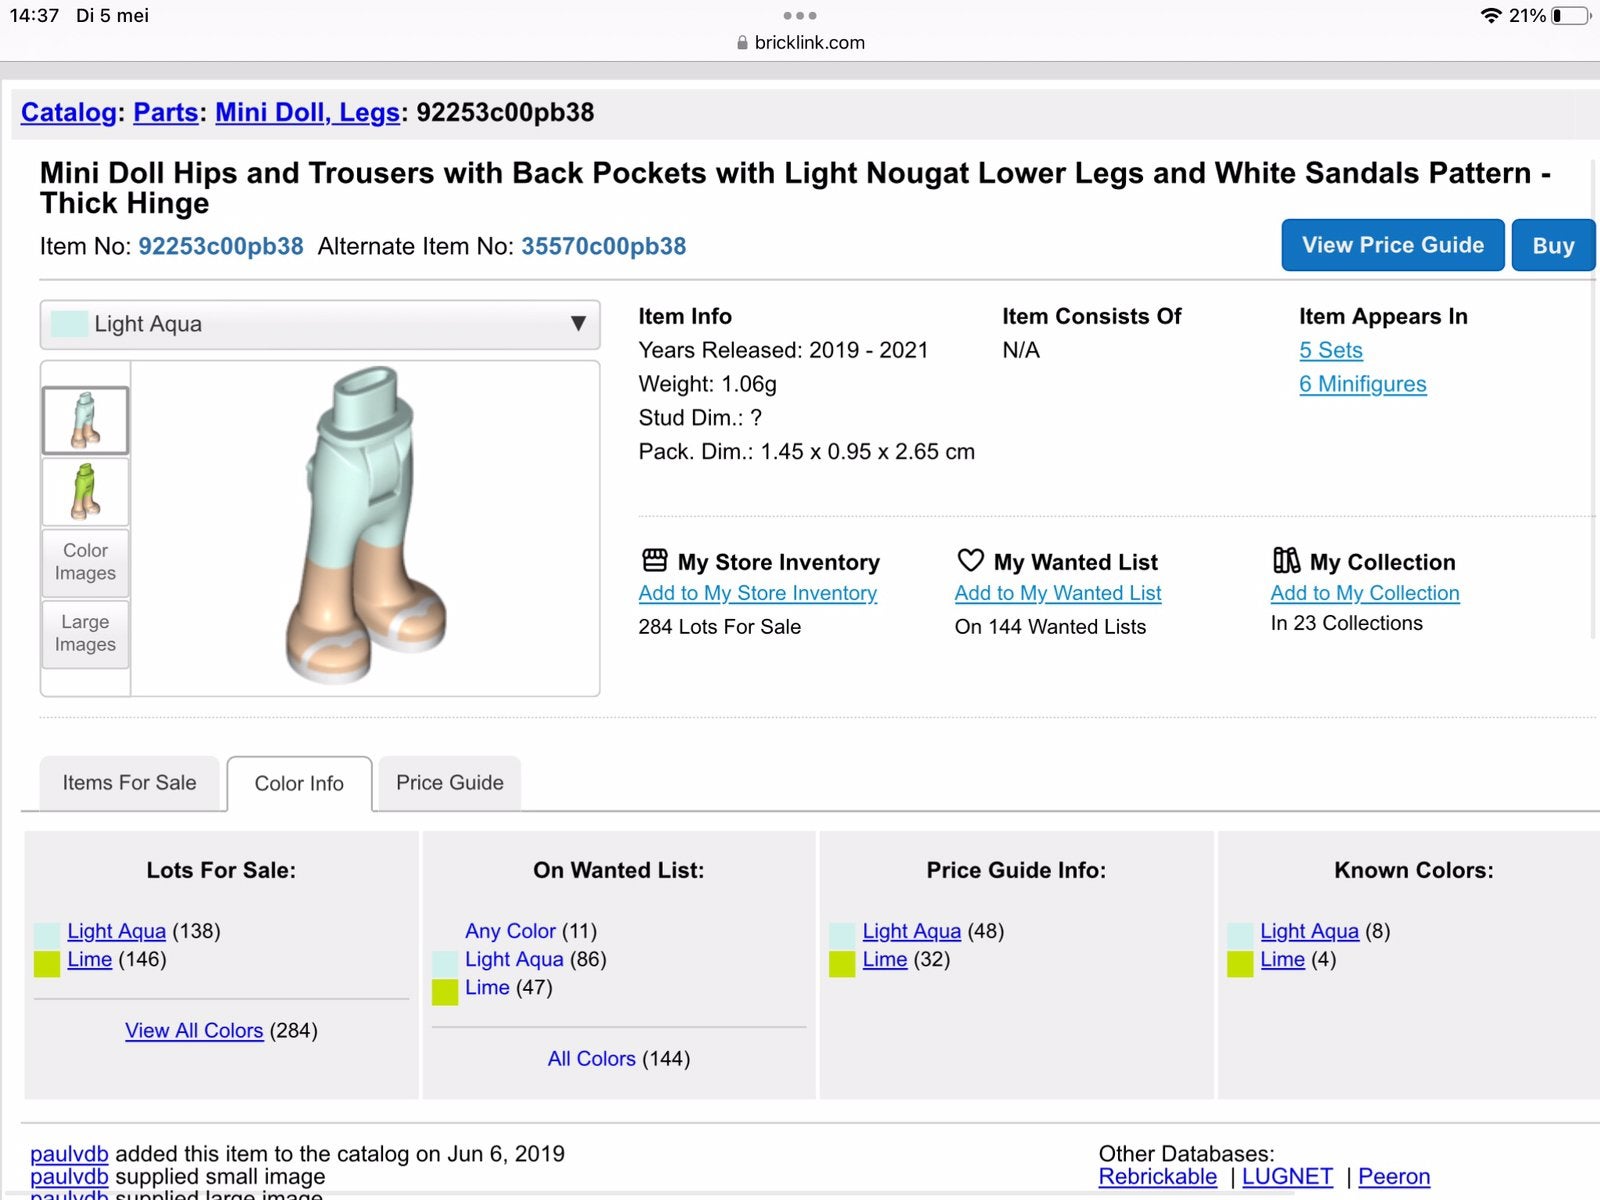1600x1200 pixels.
Task: Click the My Wanted List heart icon
Action: click(970, 560)
